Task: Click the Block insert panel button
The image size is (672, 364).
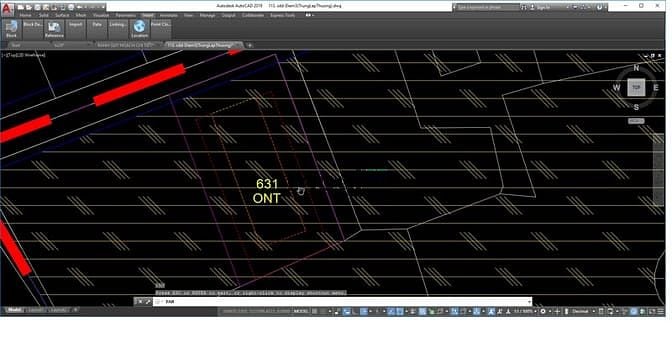Action: pos(11,29)
